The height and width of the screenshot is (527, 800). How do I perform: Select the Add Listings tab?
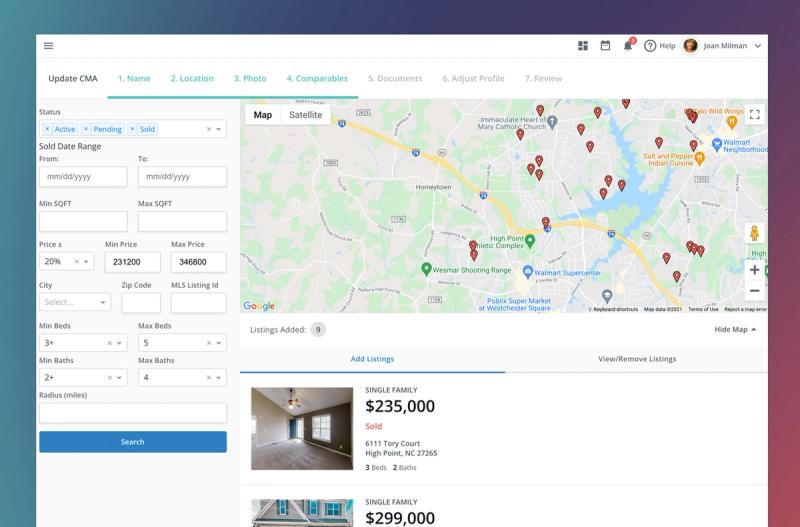point(372,359)
